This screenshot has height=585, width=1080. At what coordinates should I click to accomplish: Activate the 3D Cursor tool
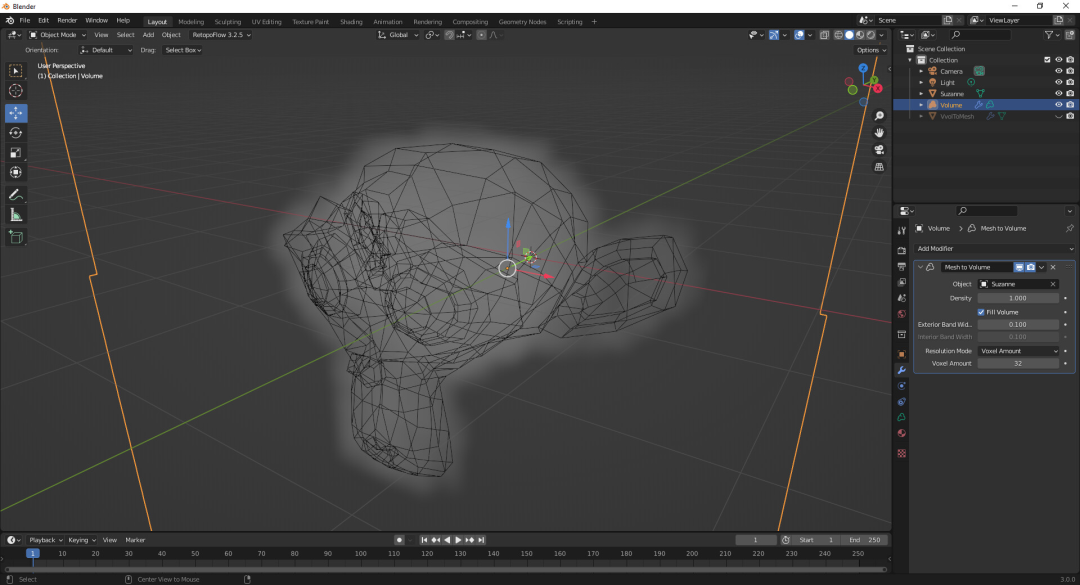point(16,91)
